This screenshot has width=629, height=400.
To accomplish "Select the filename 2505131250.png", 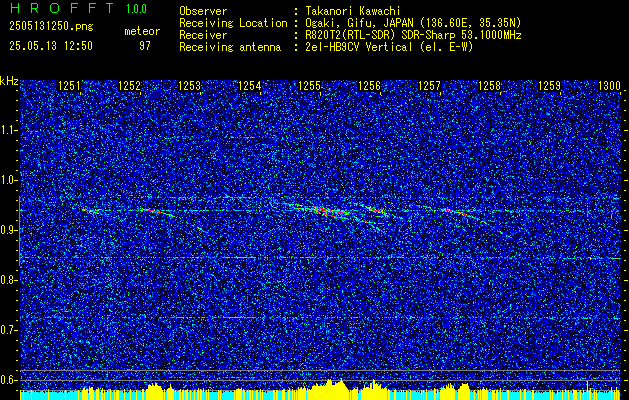I will click(51, 27).
